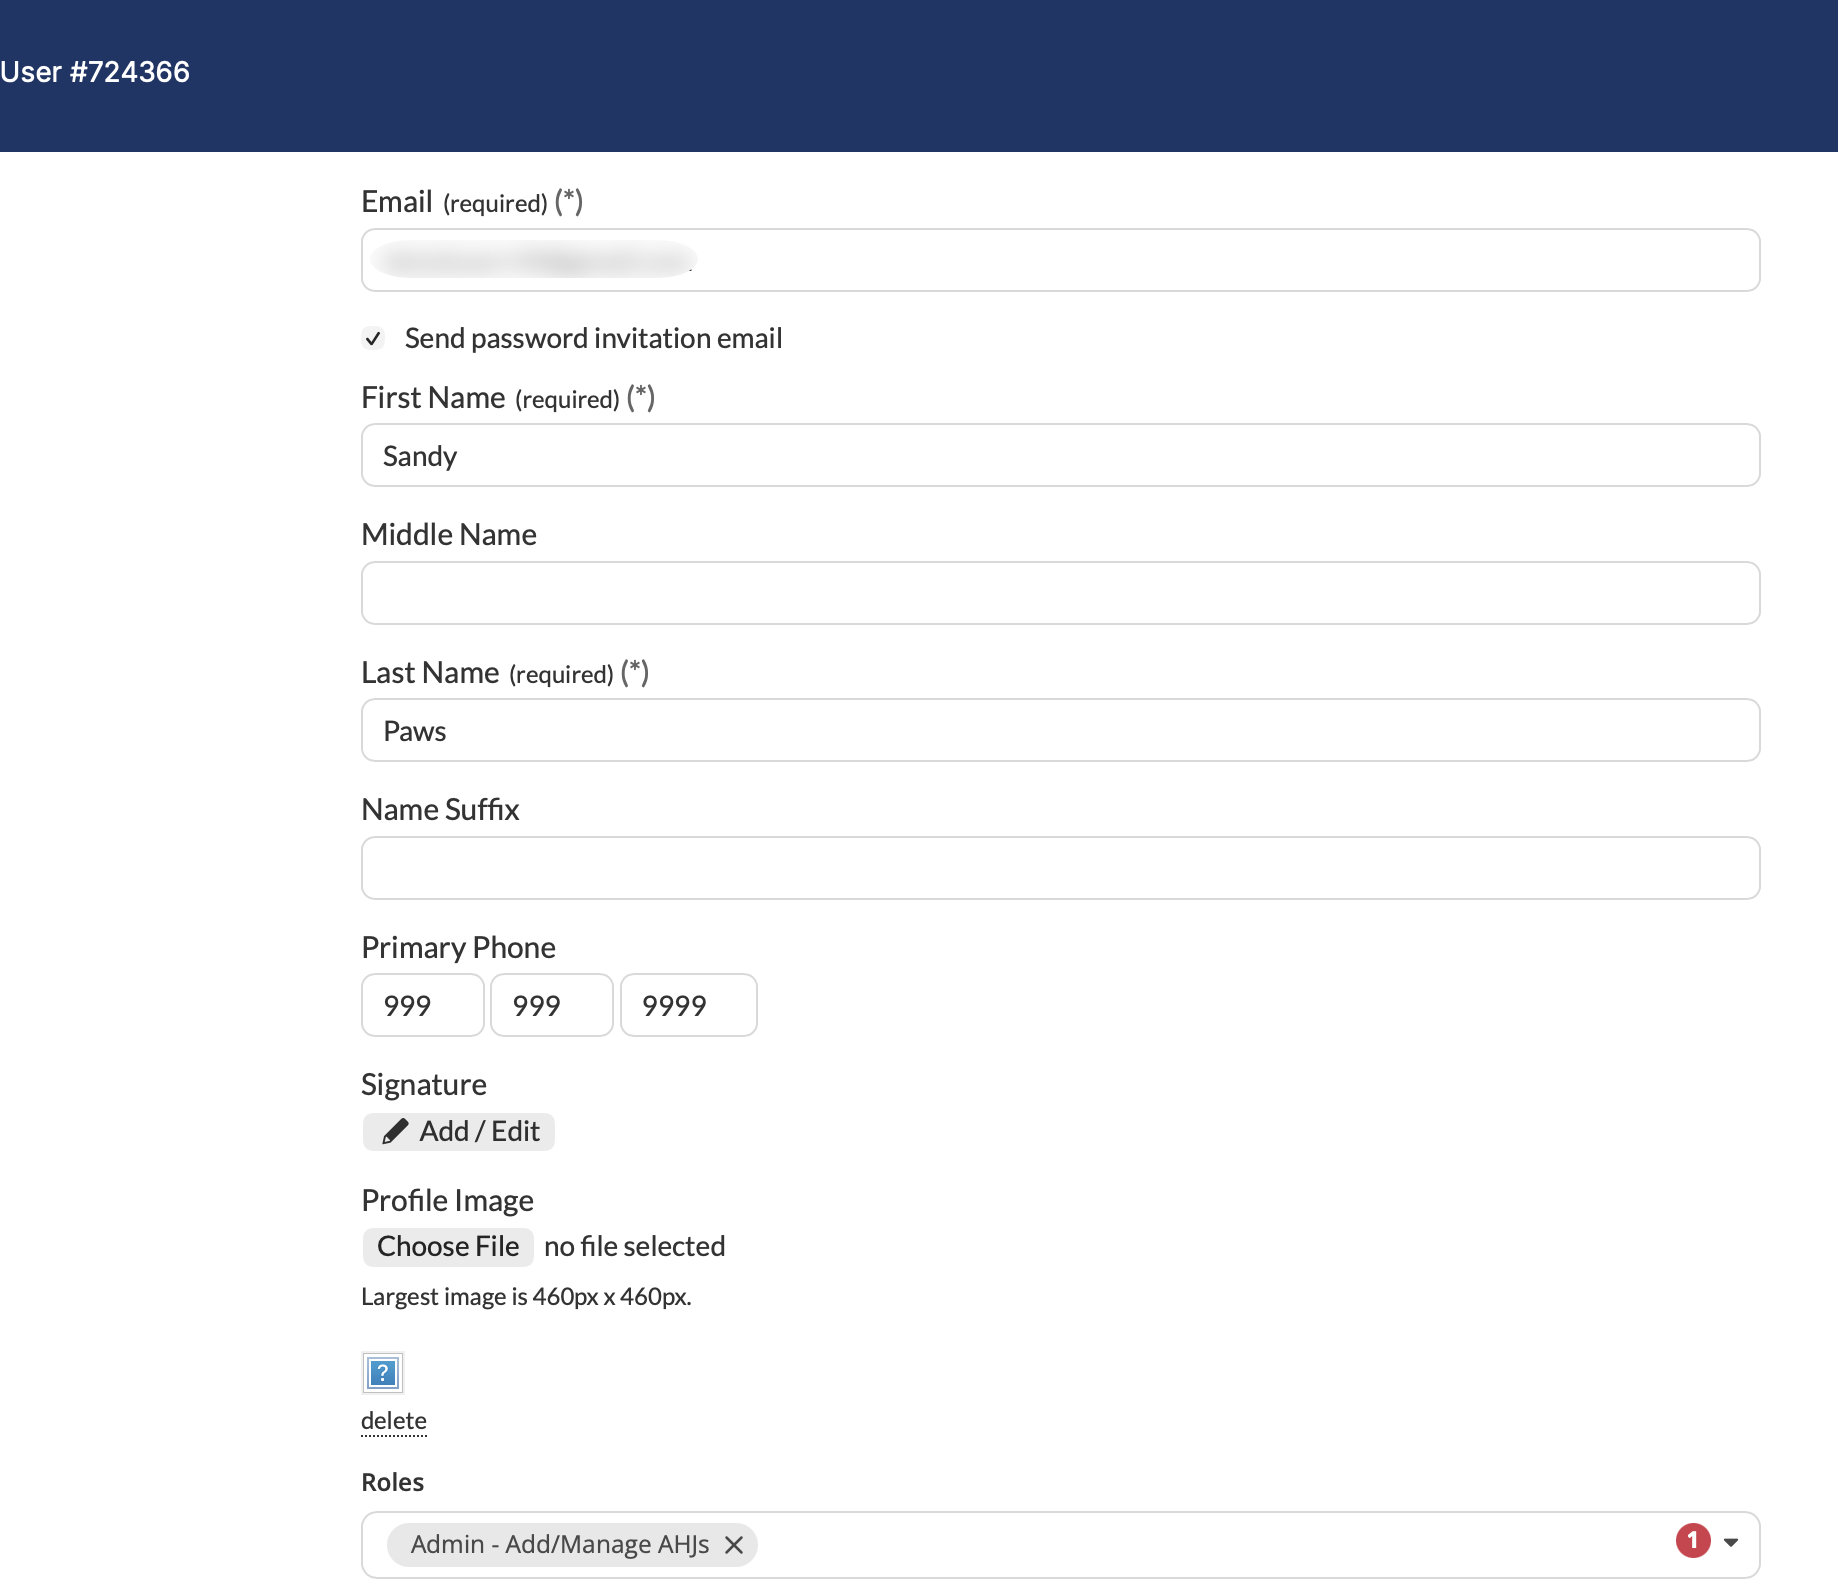Click the phone last four digits field
Screen dimensions: 1838x1586
689,1005
